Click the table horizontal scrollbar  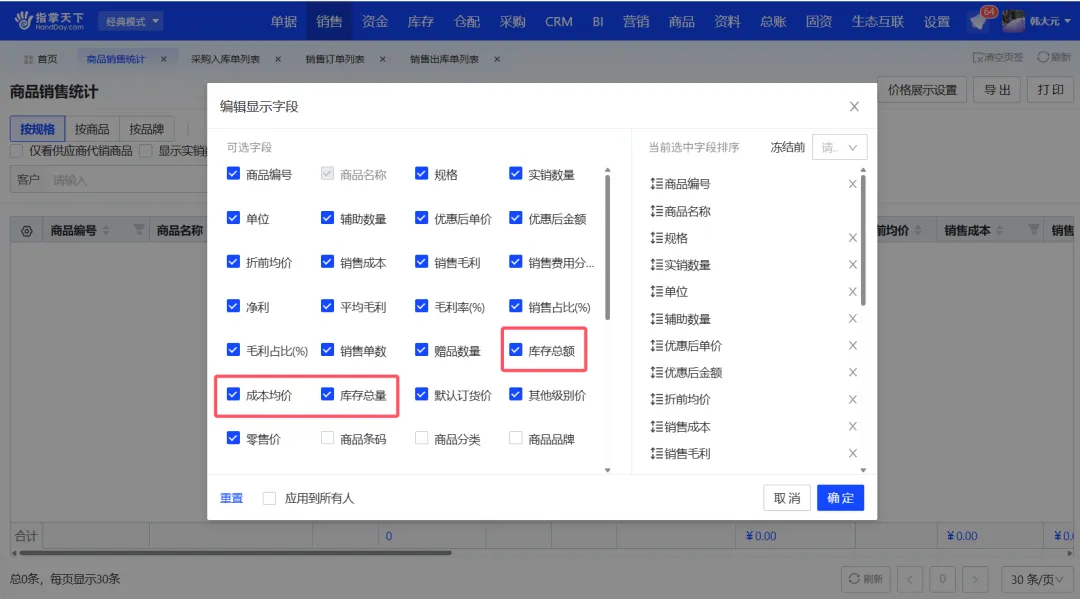236,552
